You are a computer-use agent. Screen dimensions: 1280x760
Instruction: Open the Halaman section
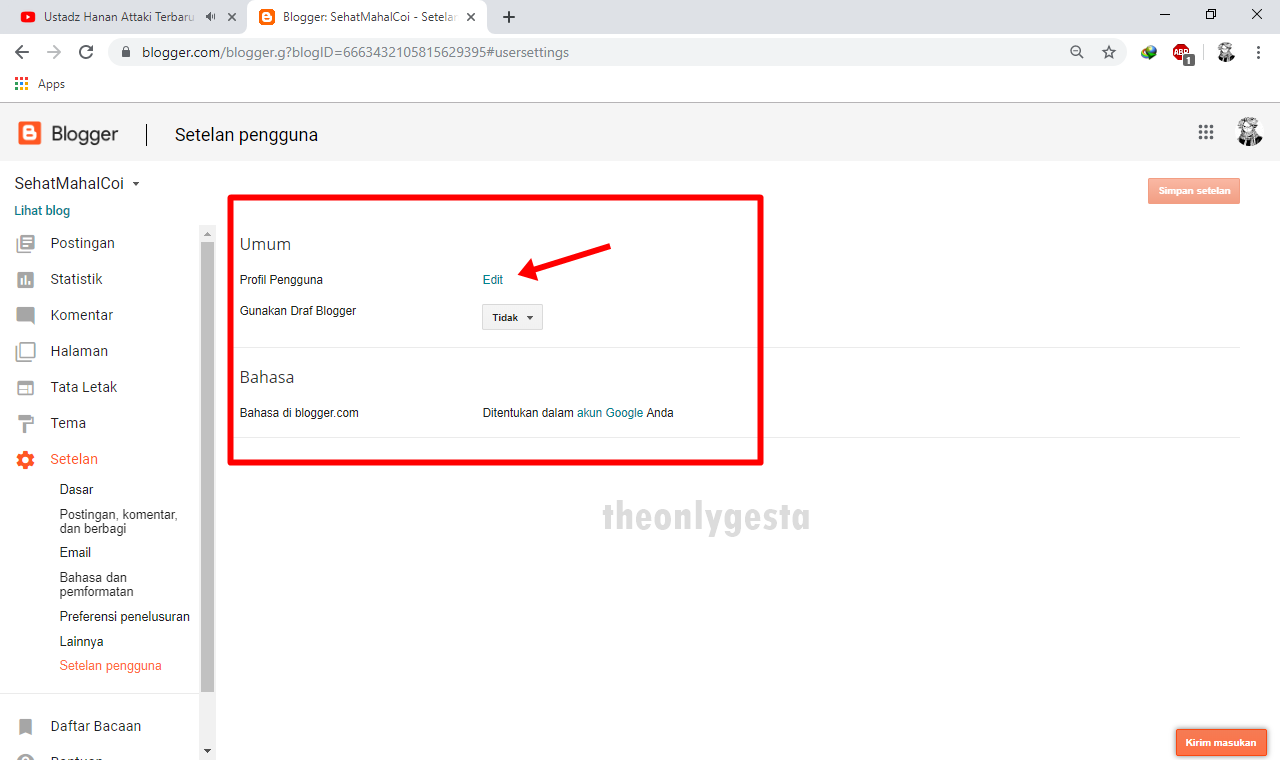click(79, 351)
